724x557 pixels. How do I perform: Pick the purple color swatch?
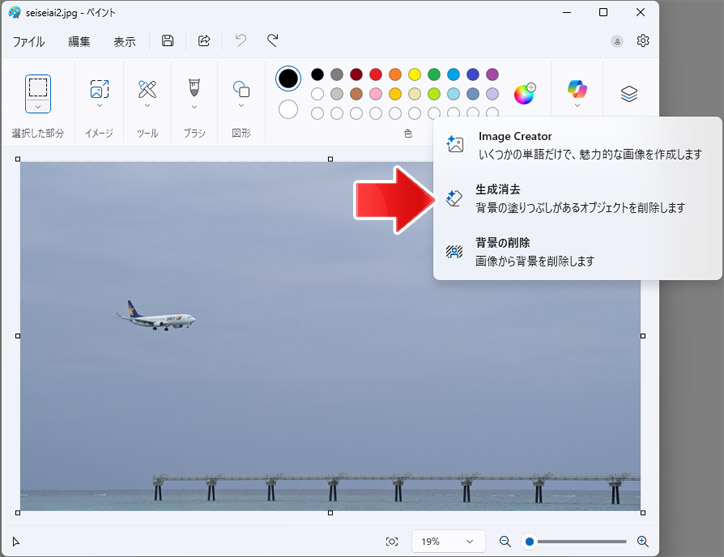492,74
